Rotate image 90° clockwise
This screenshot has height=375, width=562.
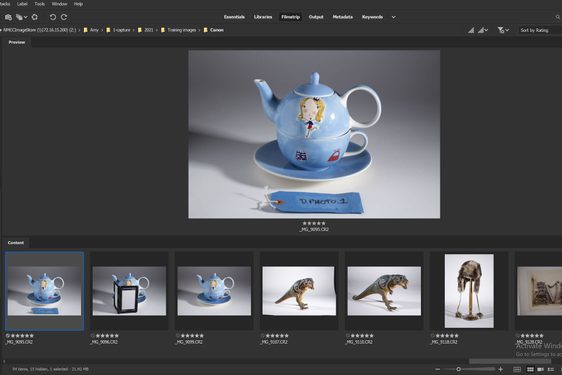pyautogui.click(x=64, y=17)
